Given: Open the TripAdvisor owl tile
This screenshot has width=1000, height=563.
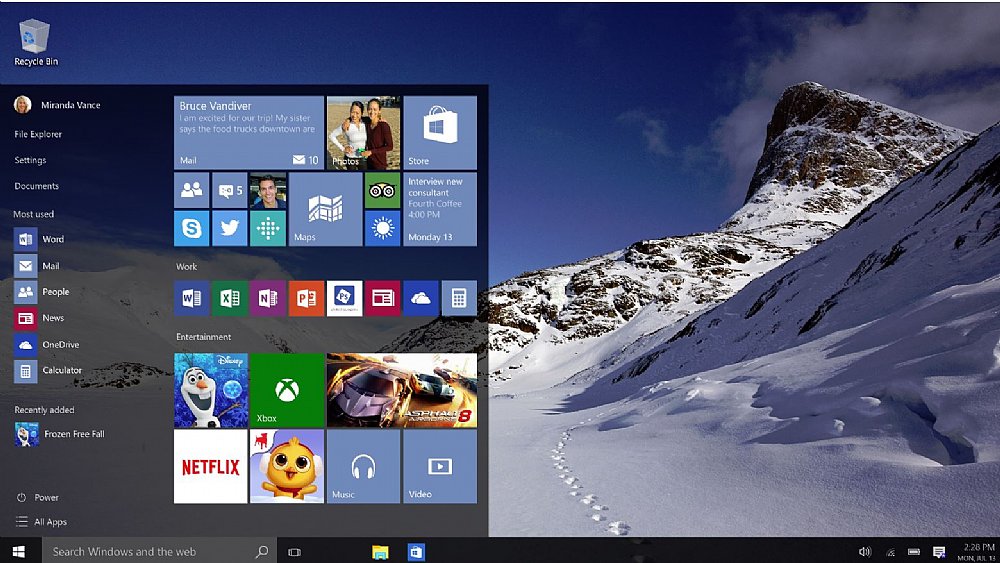Looking at the screenshot, I should pyautogui.click(x=383, y=190).
